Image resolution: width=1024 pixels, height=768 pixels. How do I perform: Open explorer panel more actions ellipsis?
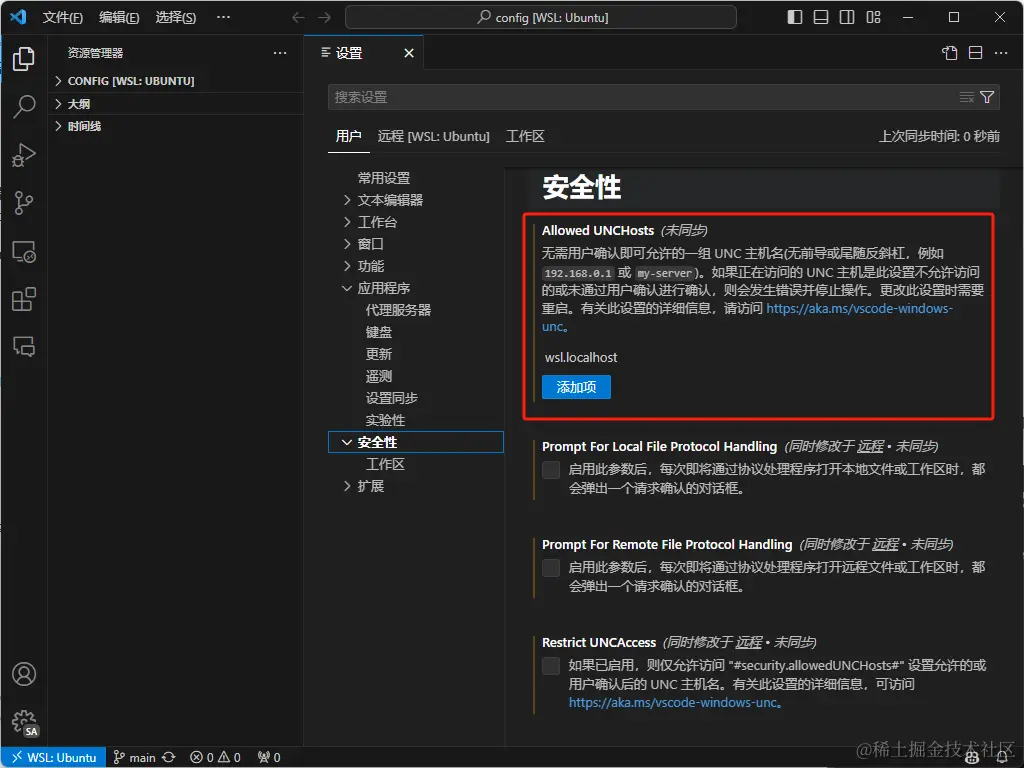280,53
